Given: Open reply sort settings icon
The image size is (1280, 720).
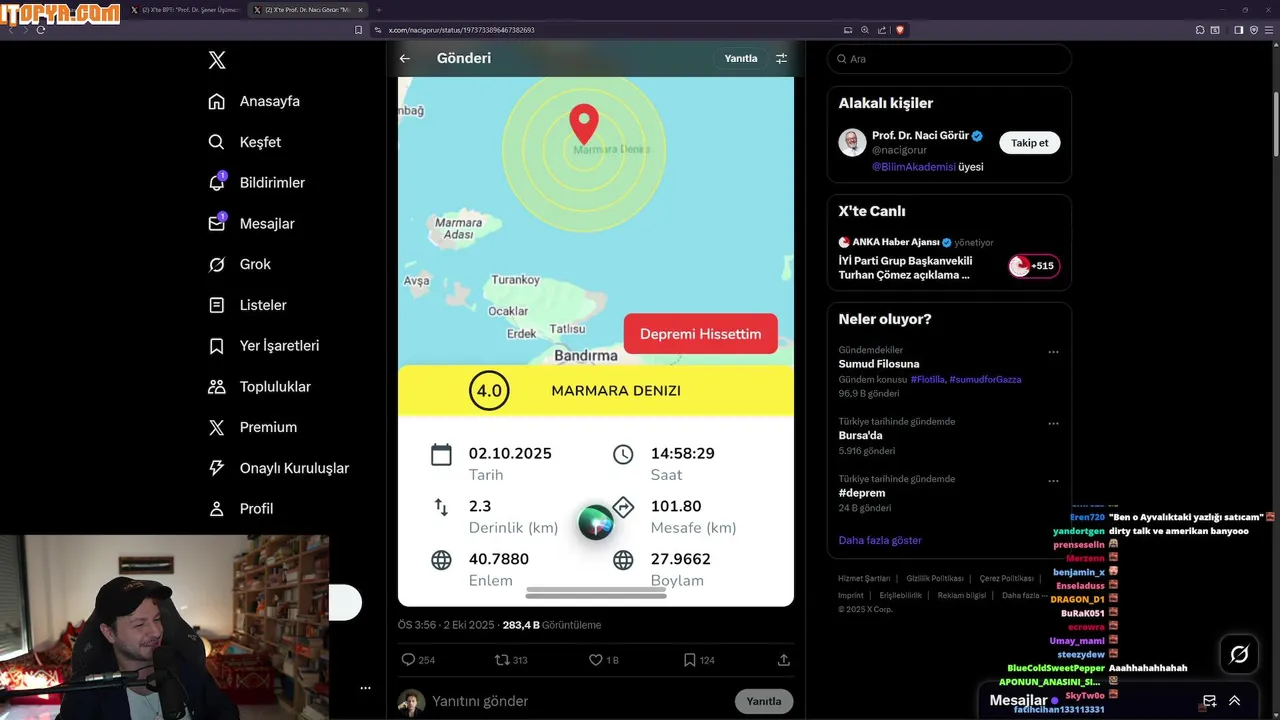Looking at the screenshot, I should [x=782, y=58].
